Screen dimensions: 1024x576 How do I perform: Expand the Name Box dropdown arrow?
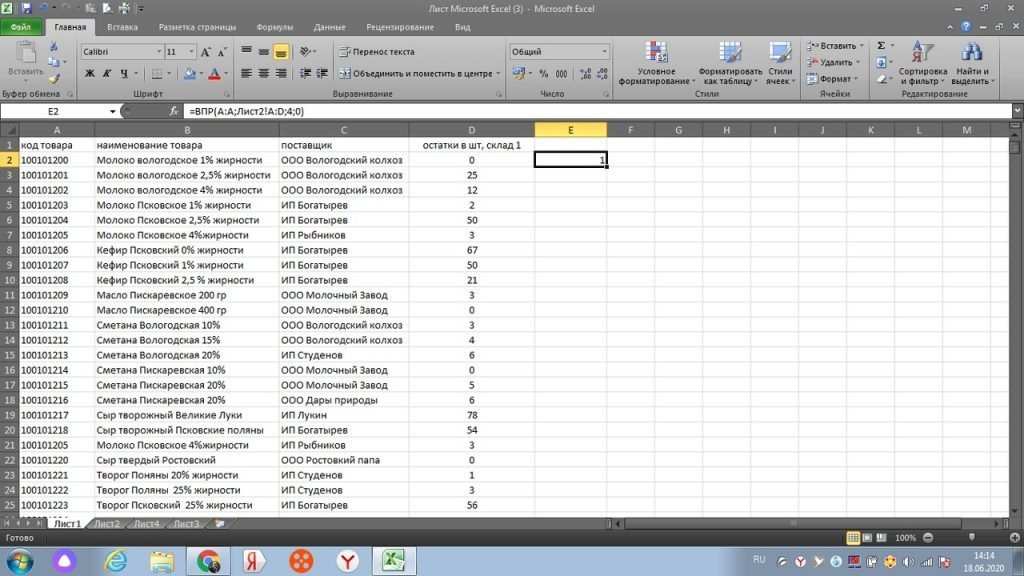pos(112,112)
